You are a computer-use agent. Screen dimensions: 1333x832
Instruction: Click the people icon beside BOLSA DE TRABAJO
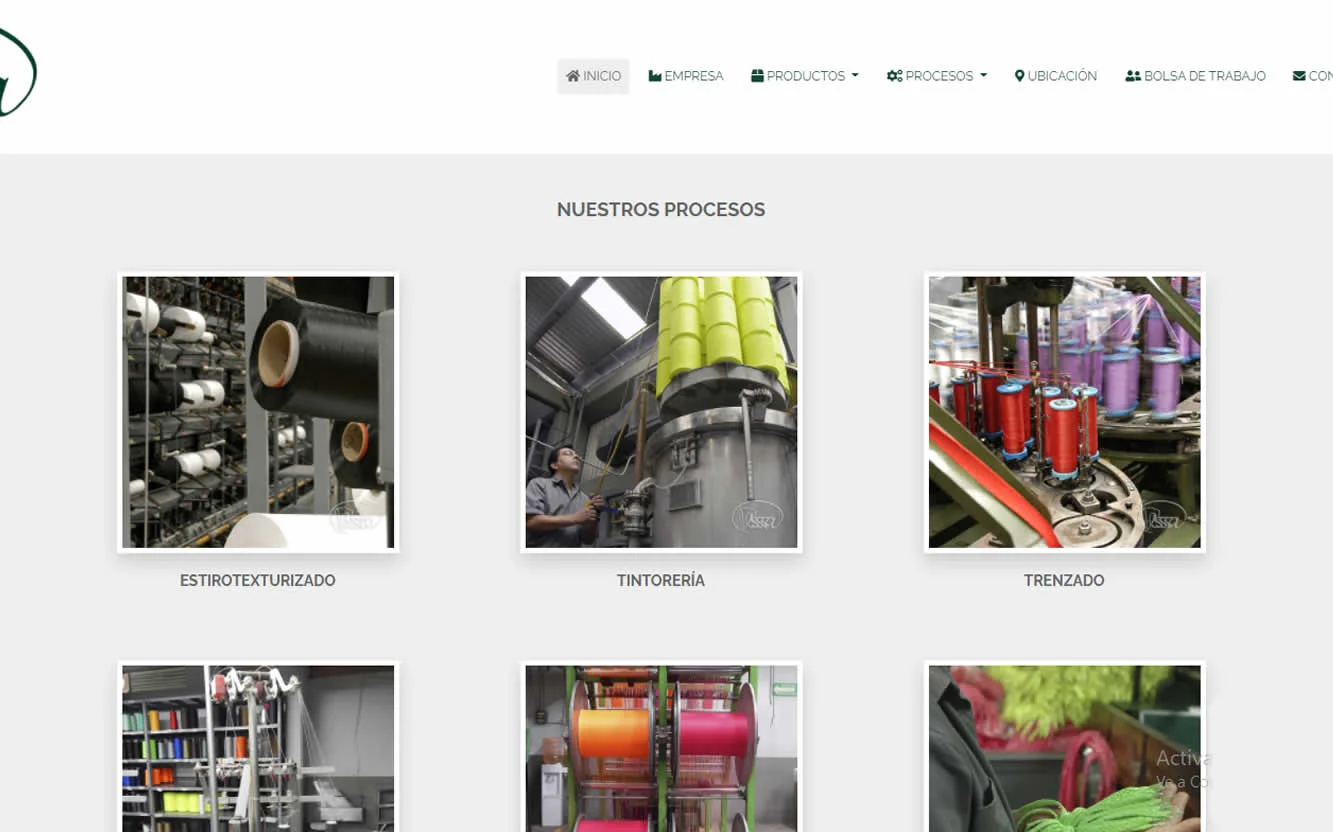[1133, 76]
